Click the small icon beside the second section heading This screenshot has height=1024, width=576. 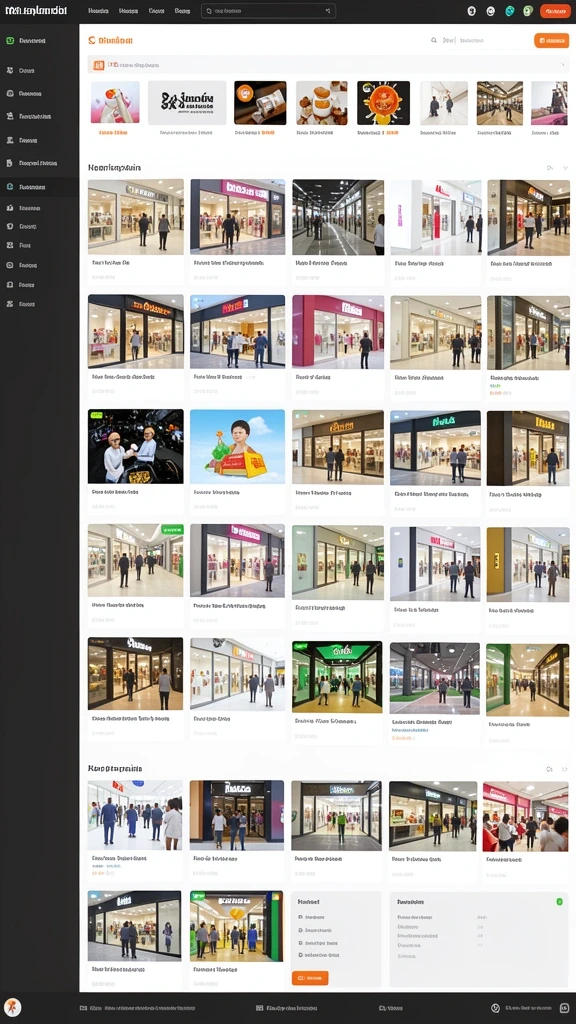(550, 769)
